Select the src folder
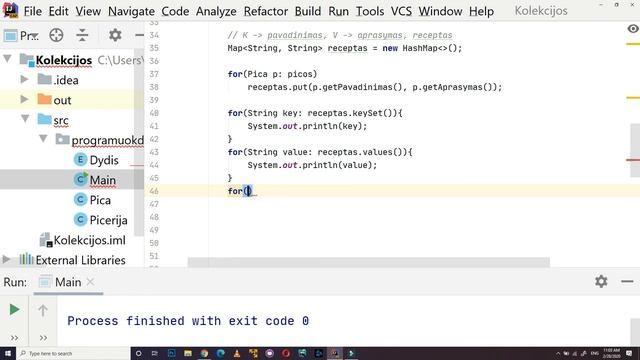This screenshot has width=640, height=360. [61, 120]
